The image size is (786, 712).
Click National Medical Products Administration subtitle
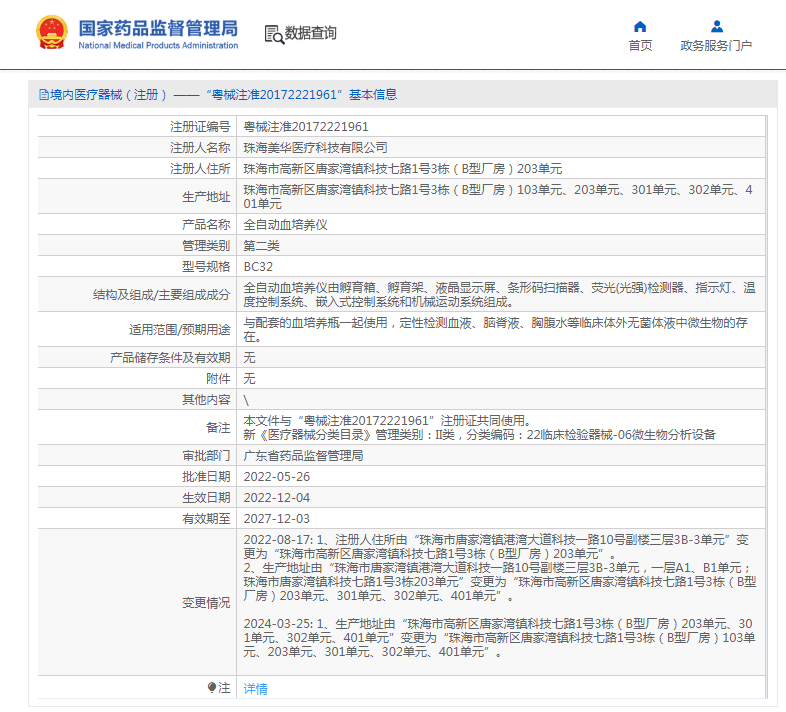point(158,45)
